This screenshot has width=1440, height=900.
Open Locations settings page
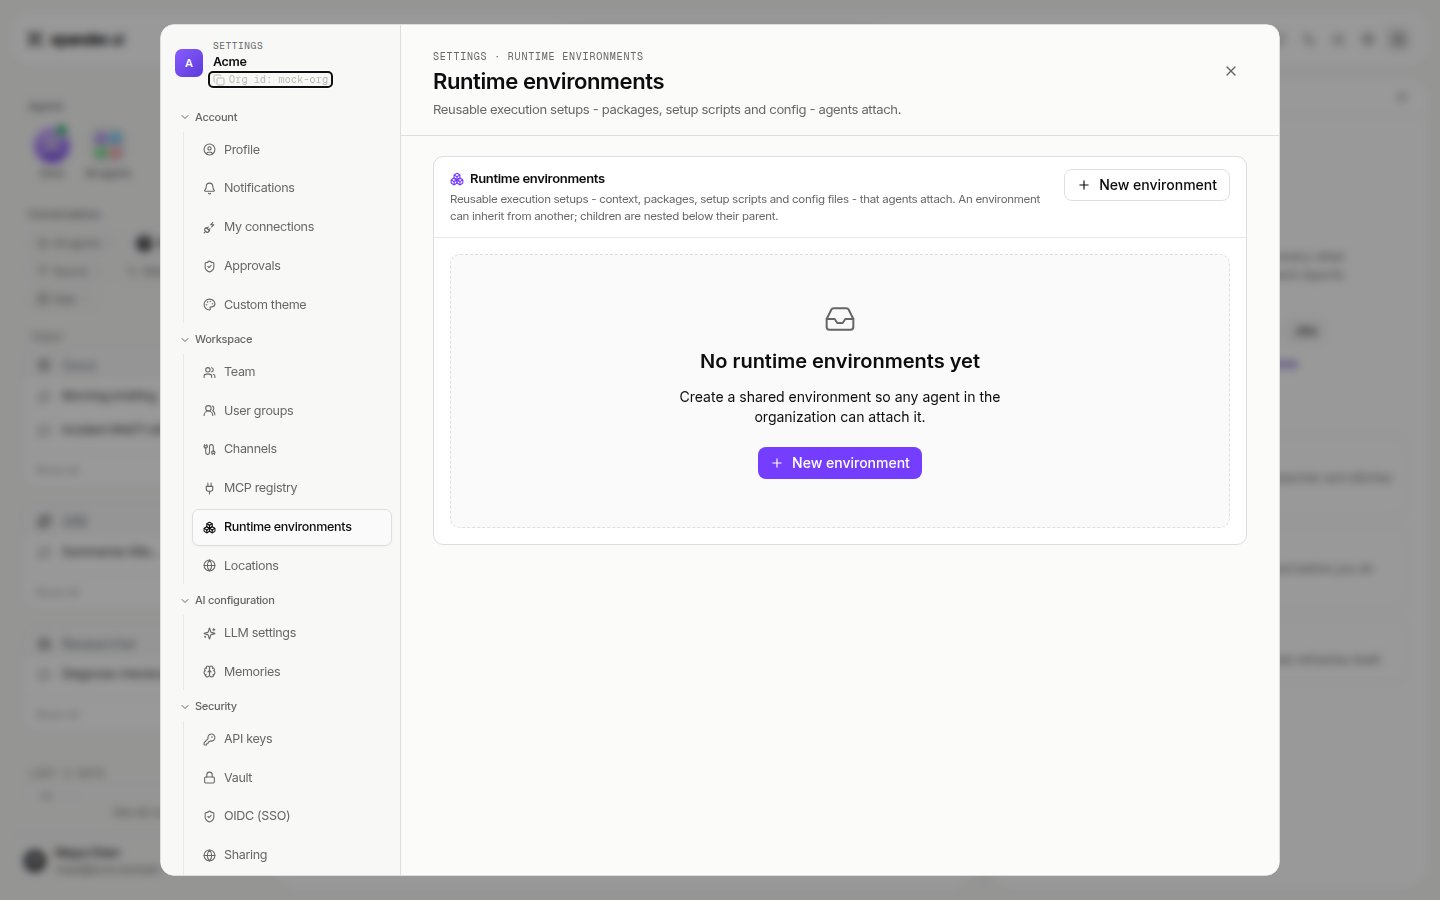click(292, 566)
